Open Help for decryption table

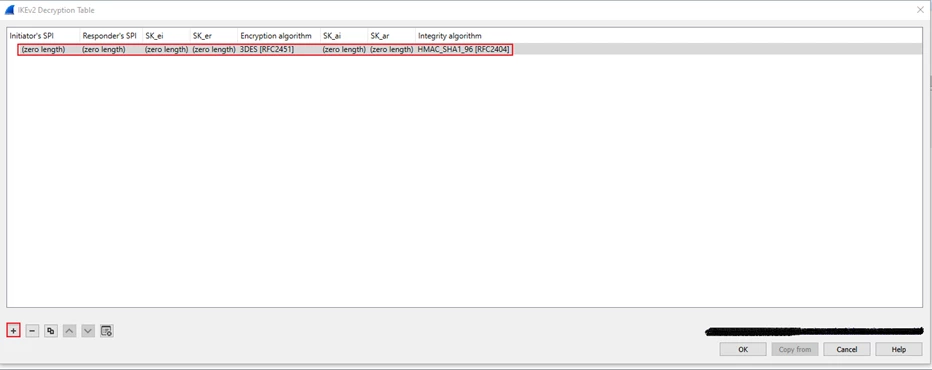click(899, 349)
